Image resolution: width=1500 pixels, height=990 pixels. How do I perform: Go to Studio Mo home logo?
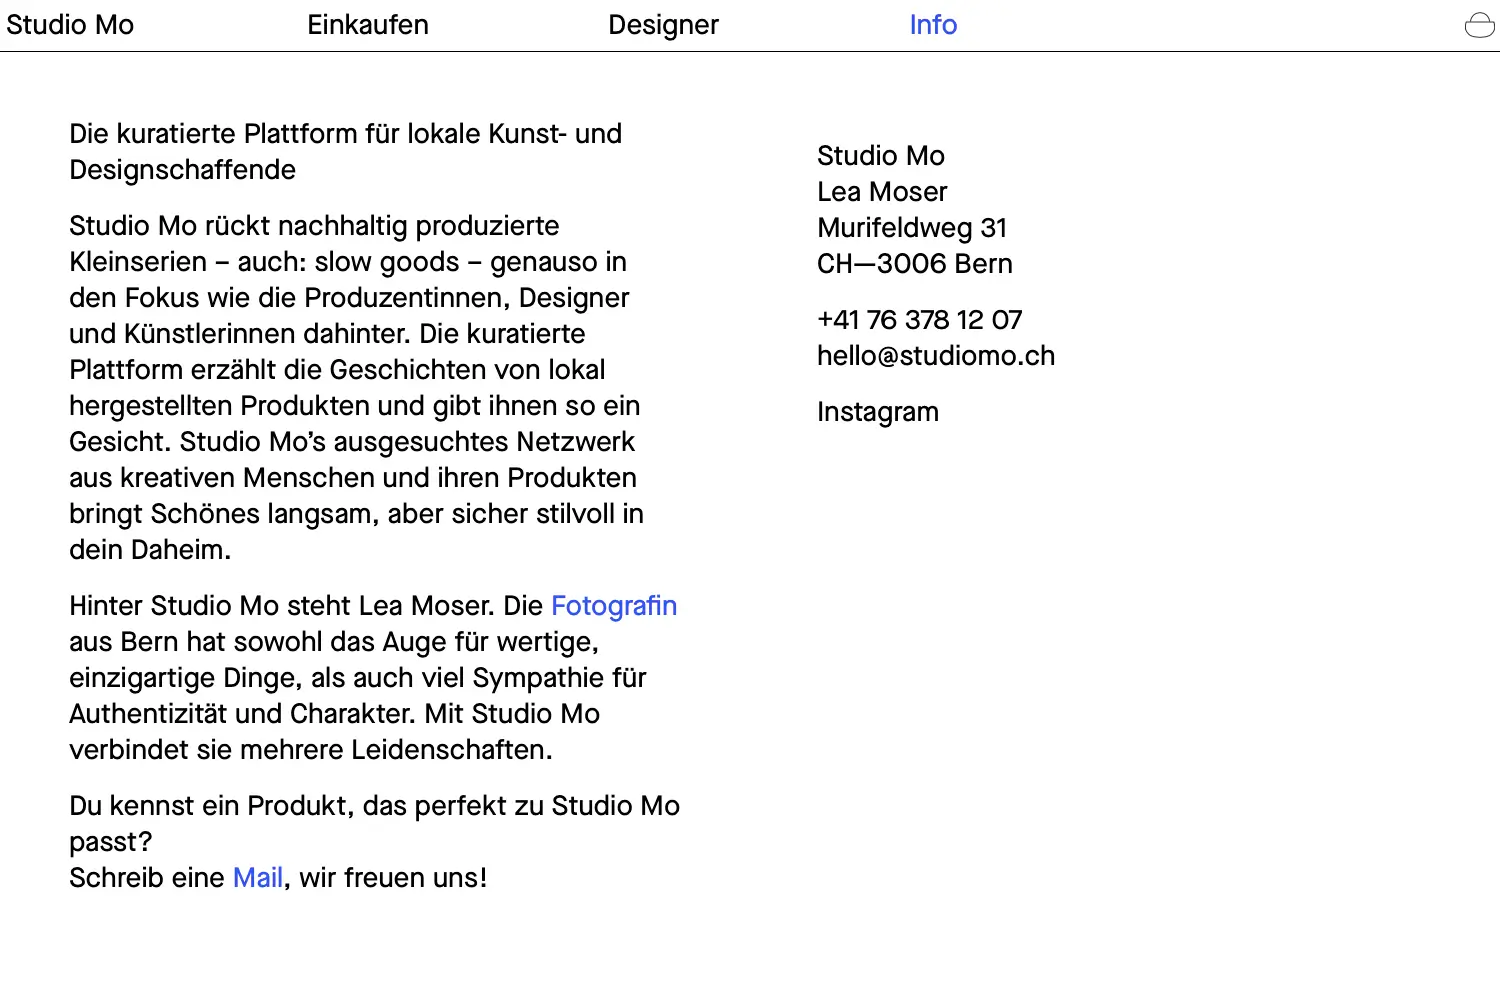[x=70, y=25]
